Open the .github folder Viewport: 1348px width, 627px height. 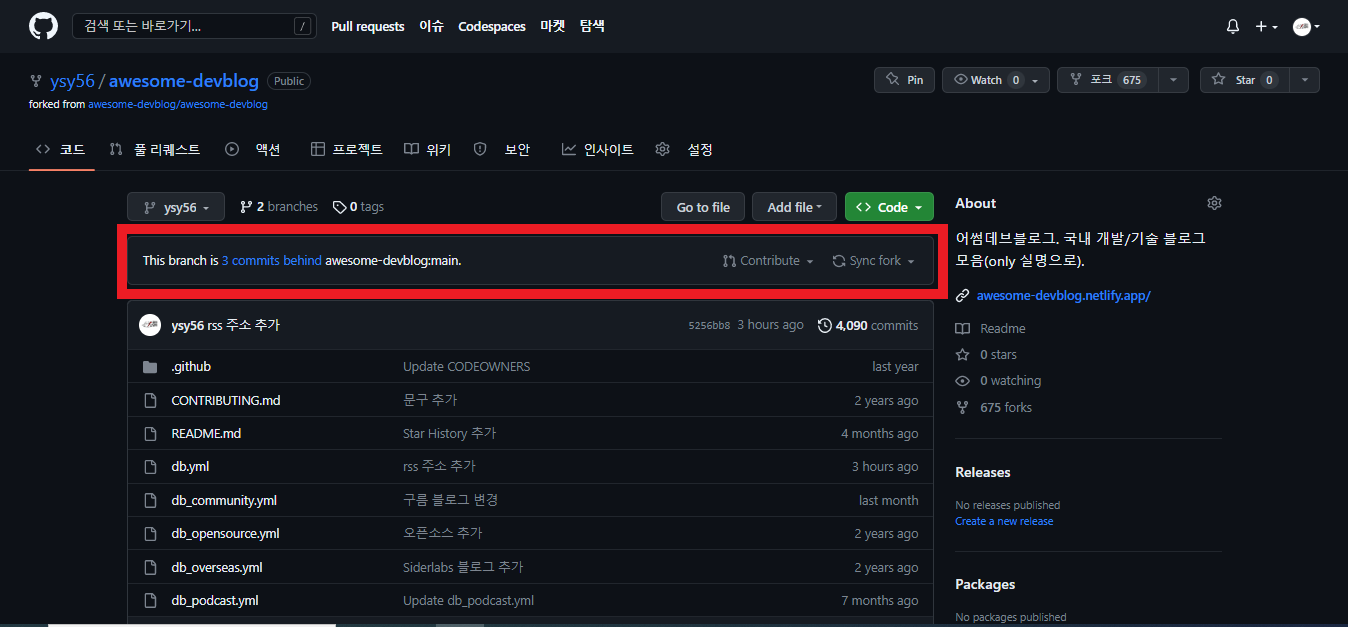point(191,367)
